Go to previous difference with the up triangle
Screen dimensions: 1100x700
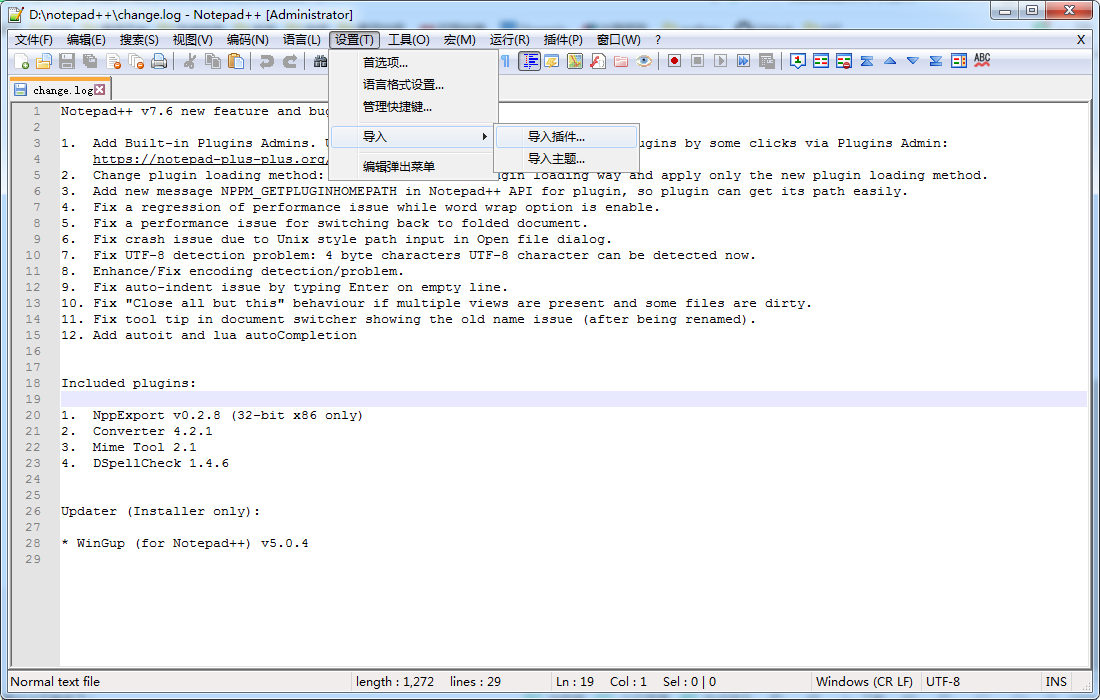pos(890,61)
